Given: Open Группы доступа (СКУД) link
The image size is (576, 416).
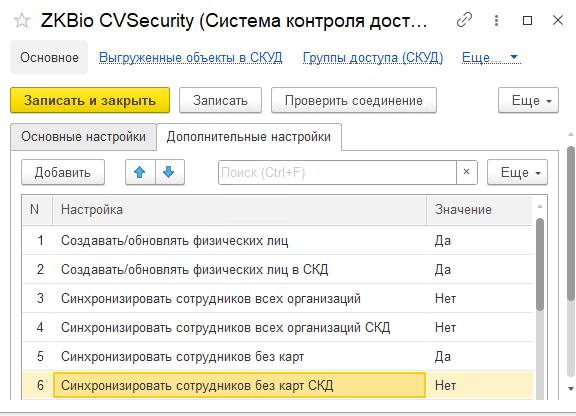Looking at the screenshot, I should point(373,58).
